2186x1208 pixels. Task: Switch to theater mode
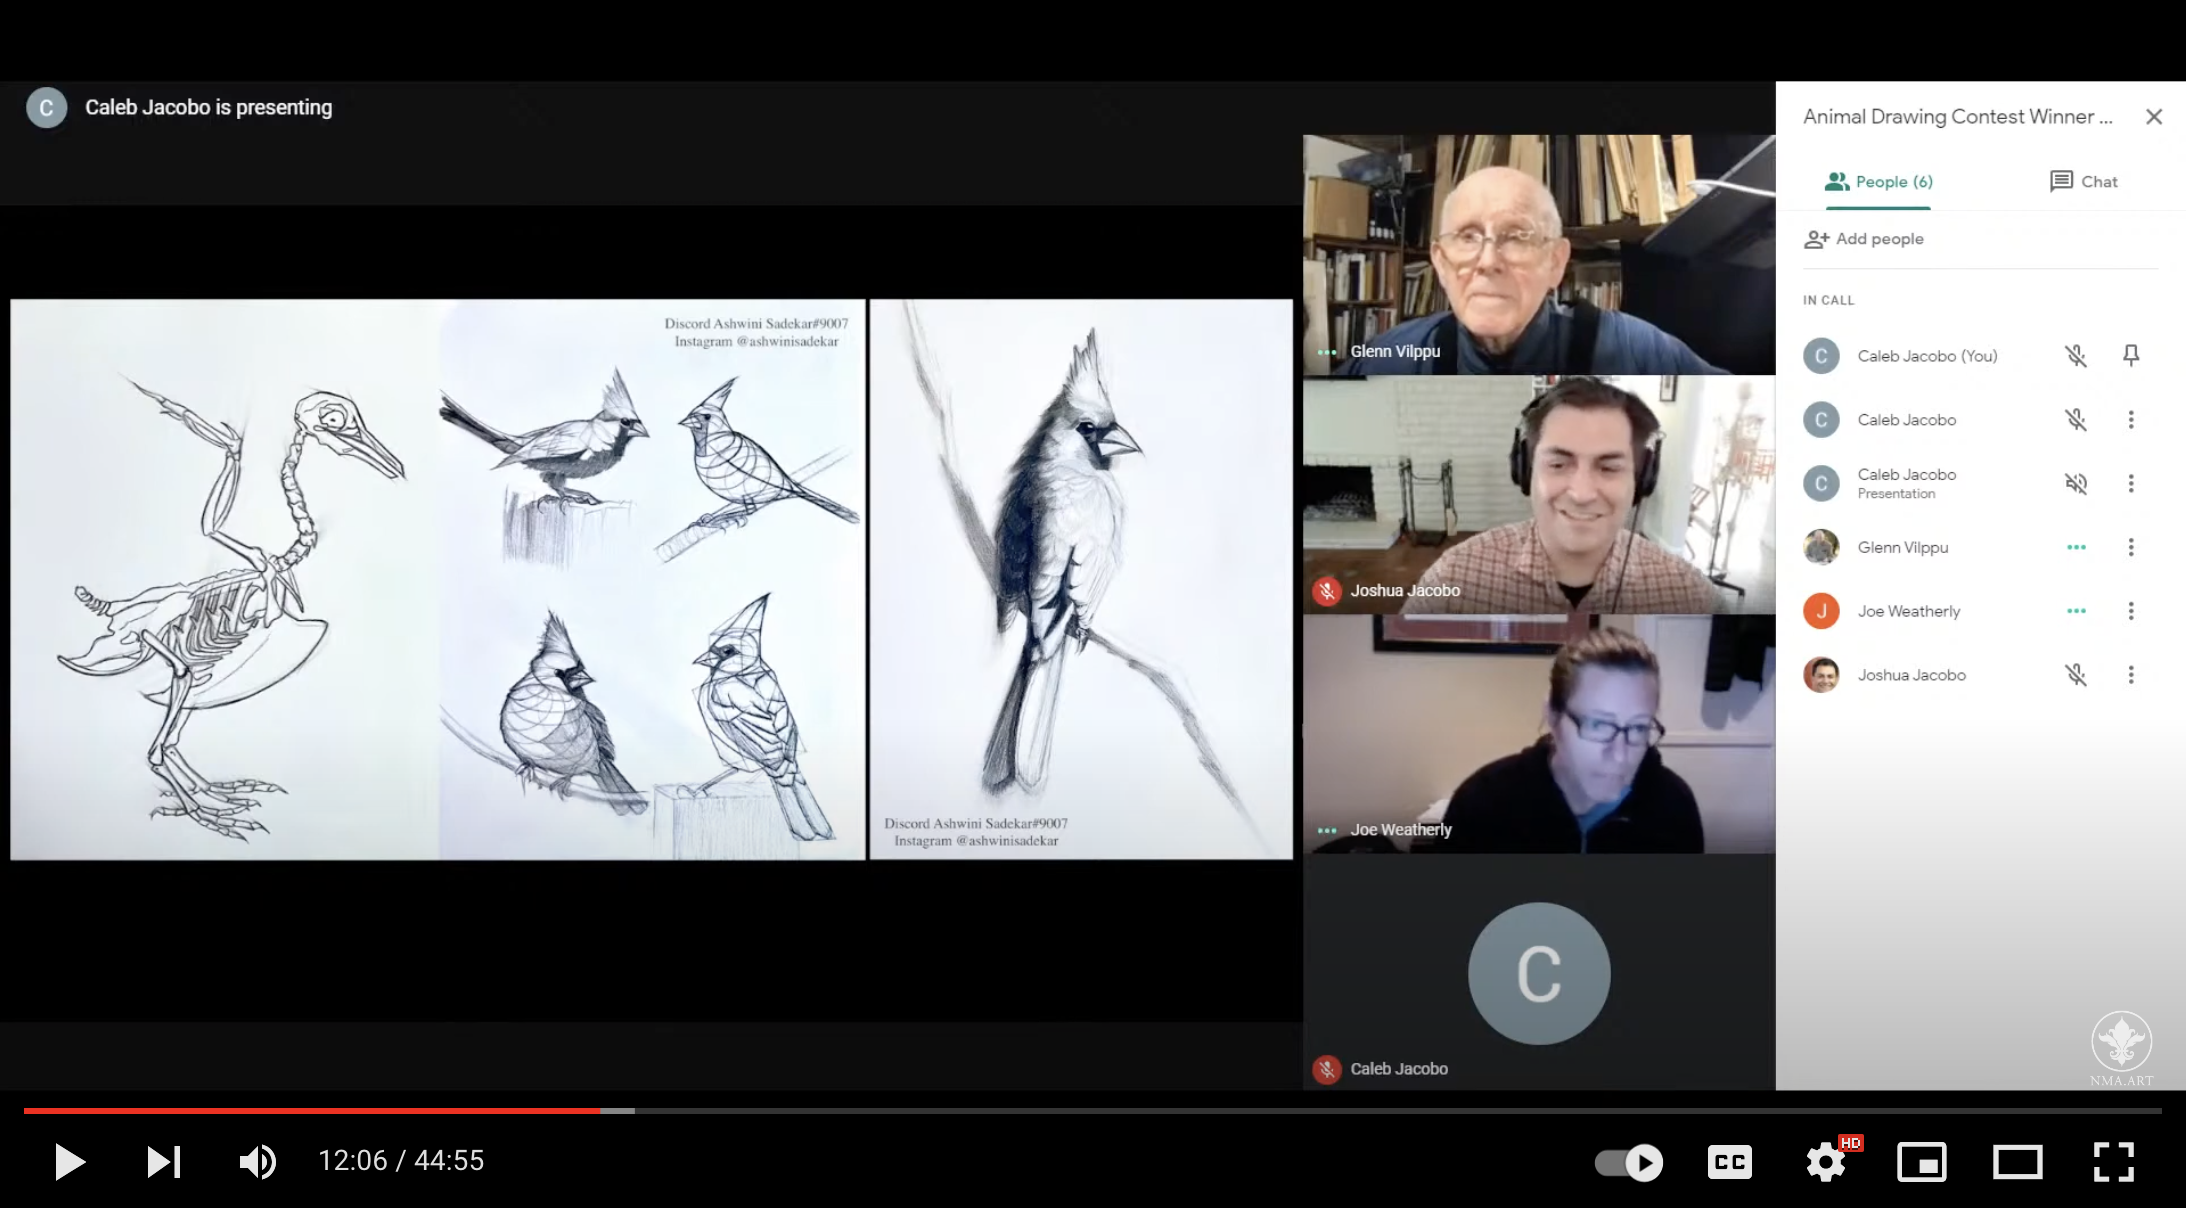tap(2017, 1162)
